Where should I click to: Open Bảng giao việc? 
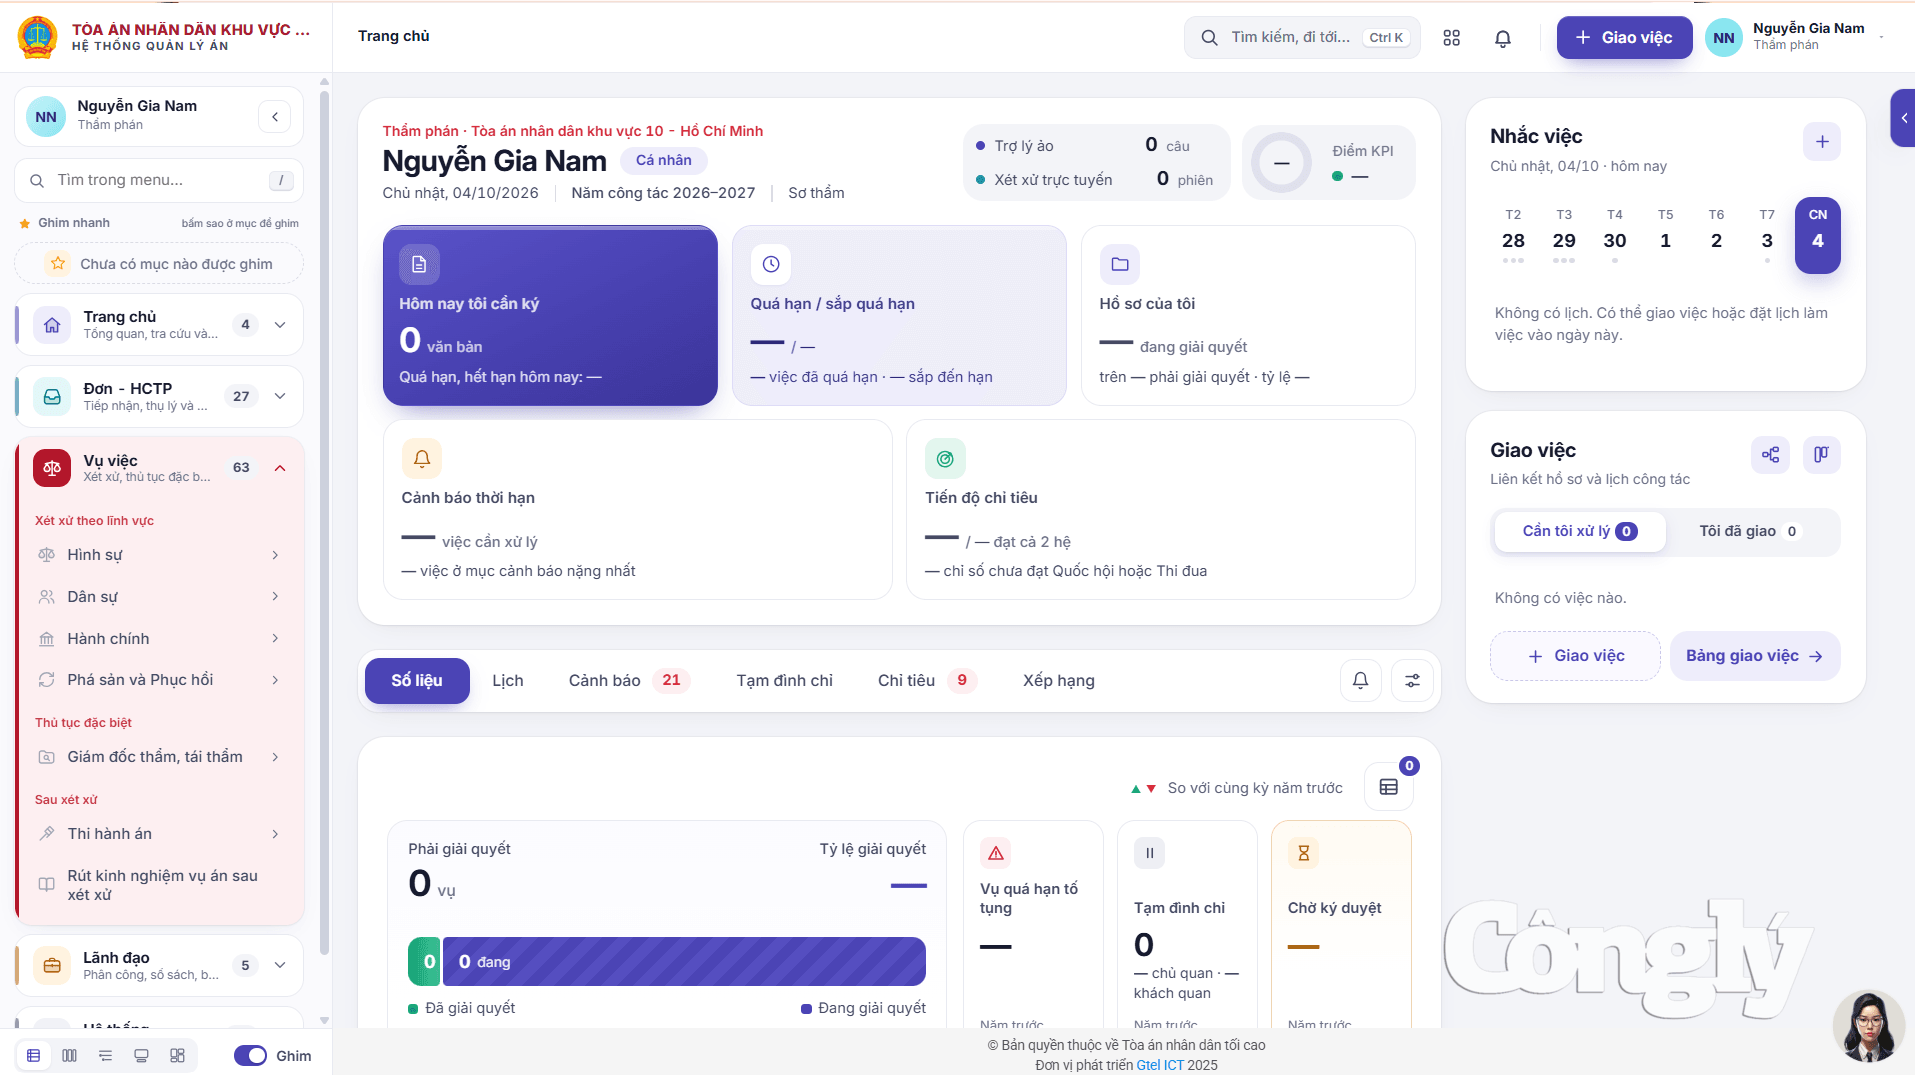(1754, 656)
